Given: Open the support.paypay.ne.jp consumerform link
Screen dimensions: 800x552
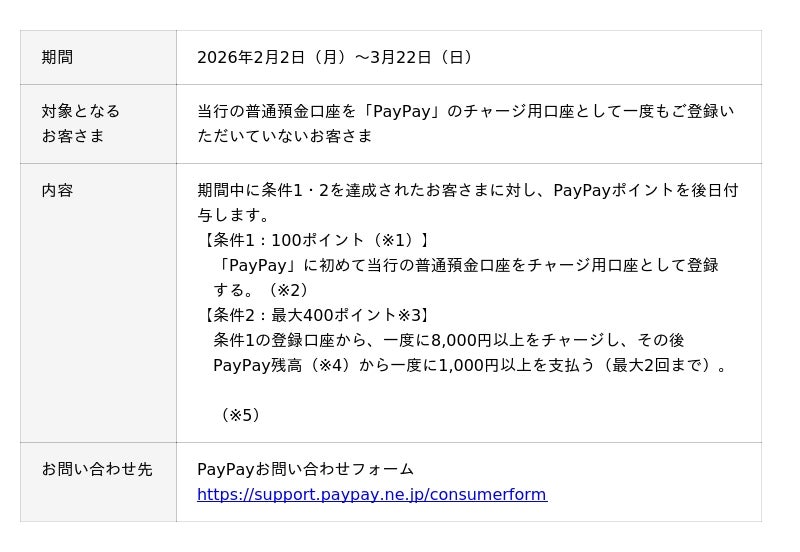Looking at the screenshot, I should (x=371, y=494).
